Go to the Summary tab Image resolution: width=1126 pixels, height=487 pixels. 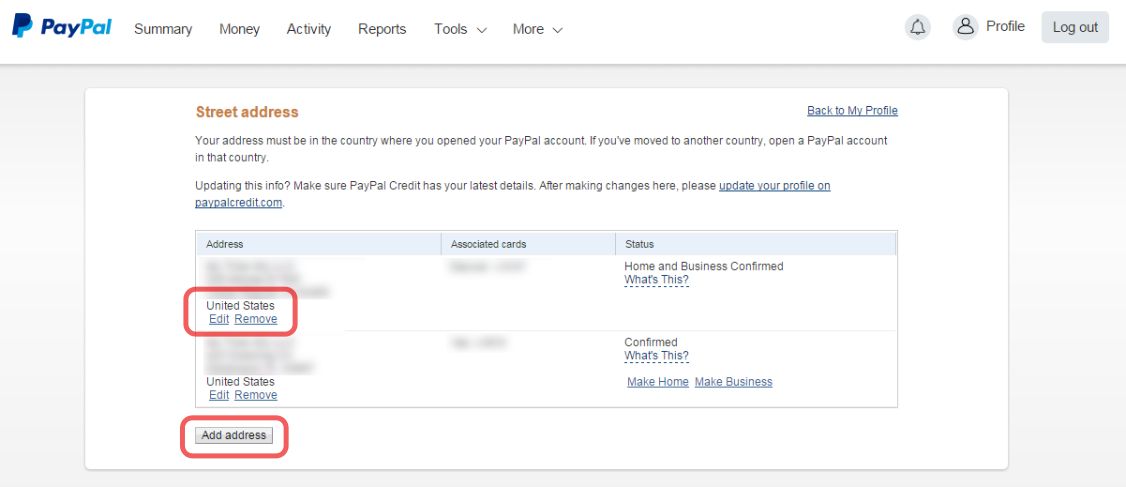point(163,29)
